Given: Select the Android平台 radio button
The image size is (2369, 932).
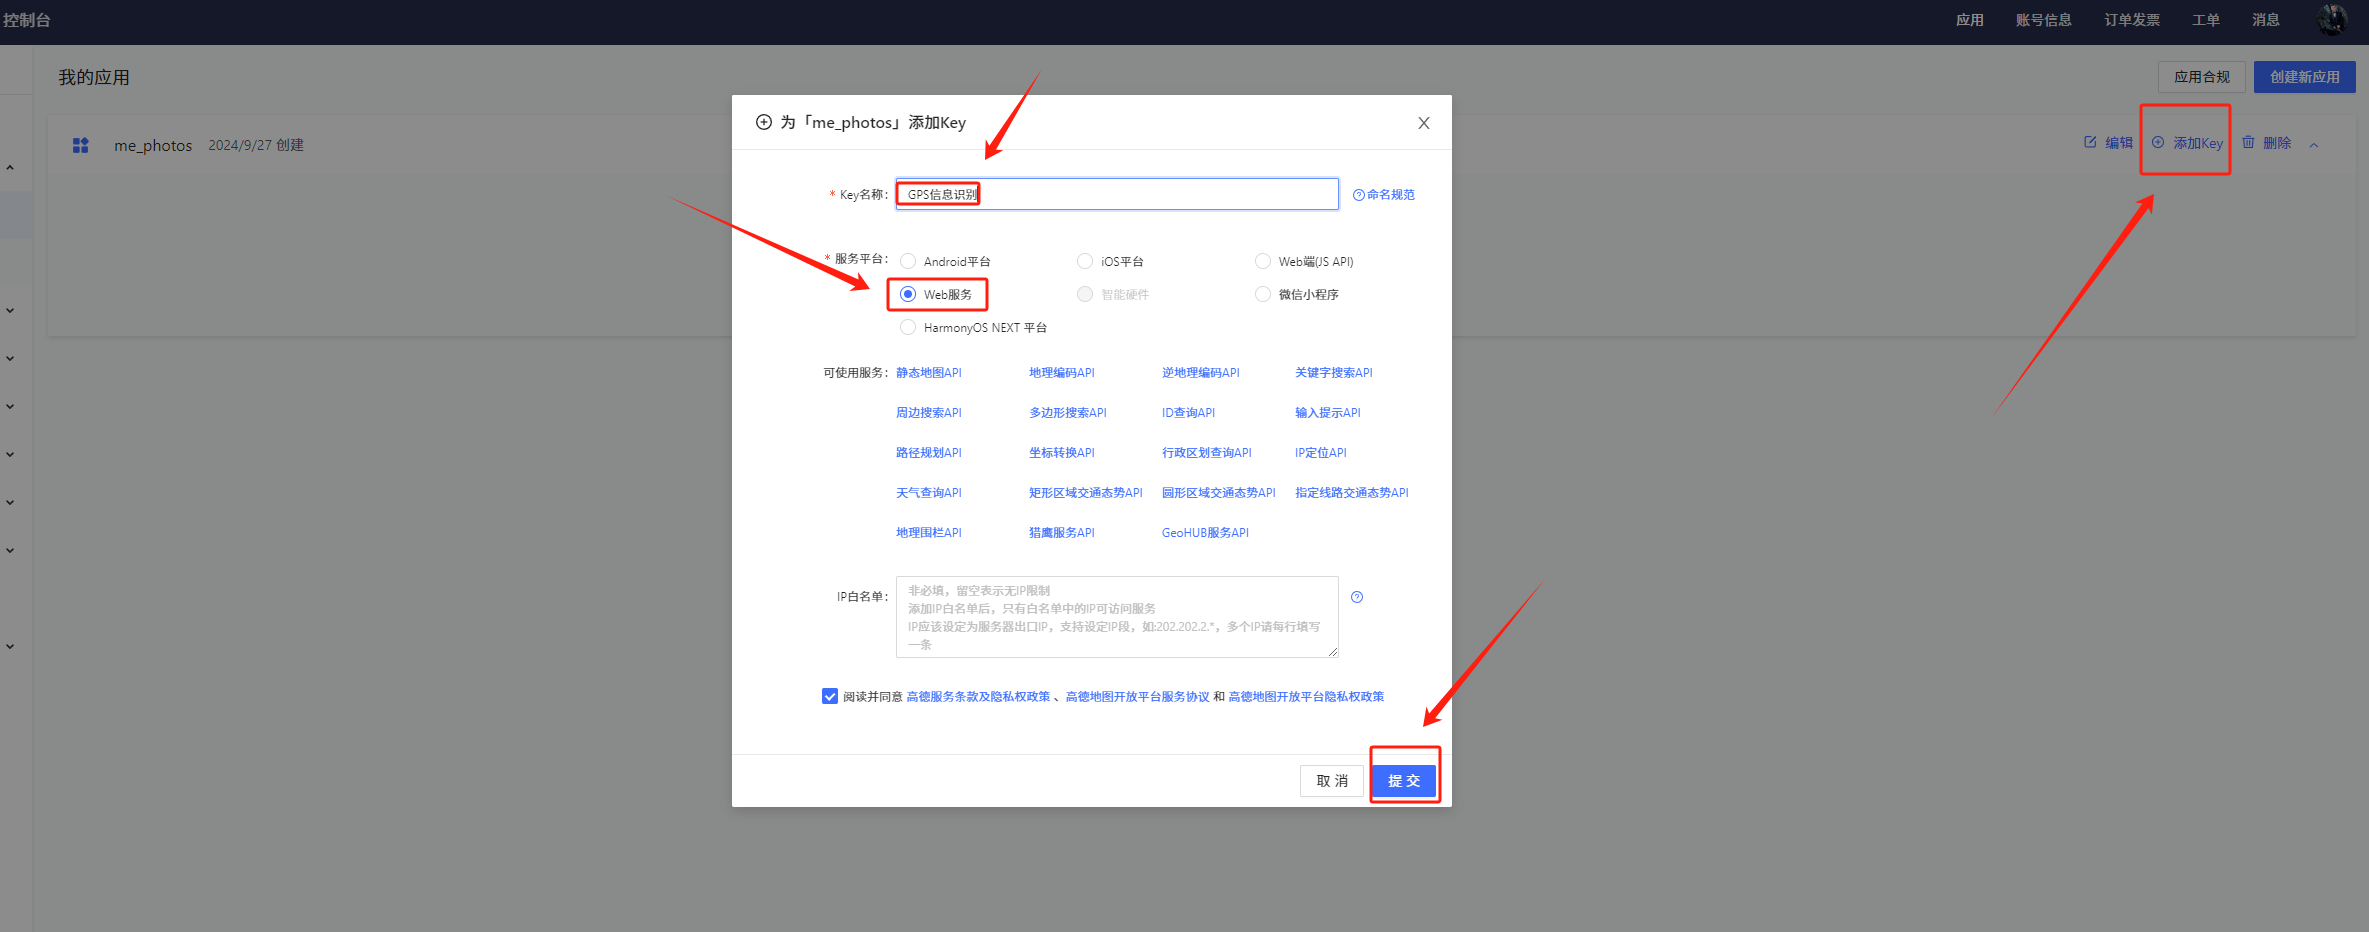Looking at the screenshot, I should point(908,262).
